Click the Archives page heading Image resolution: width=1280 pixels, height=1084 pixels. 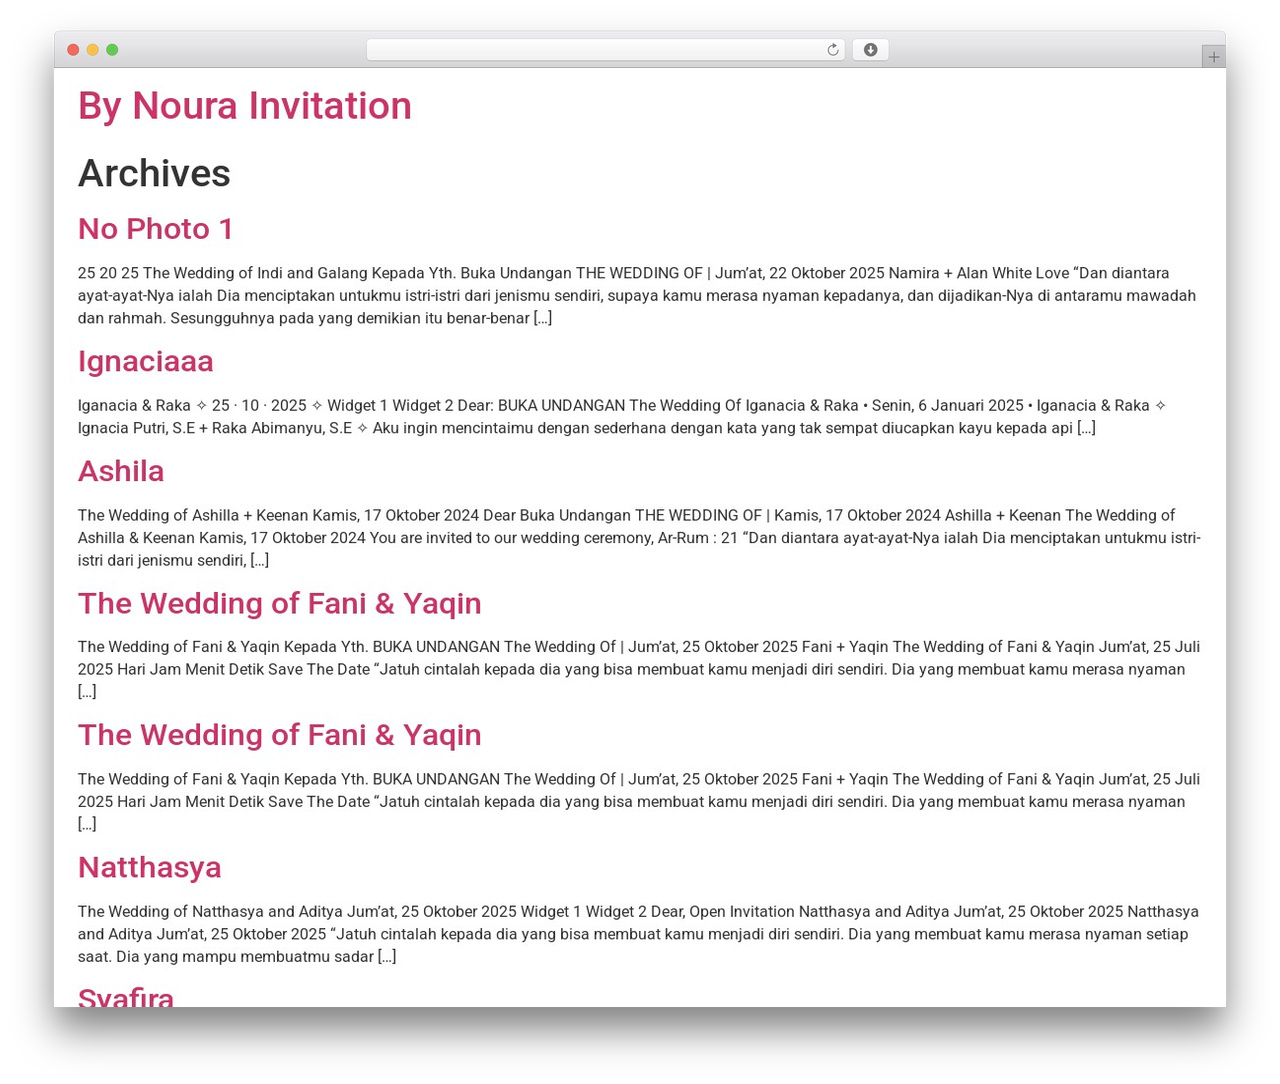pos(154,173)
